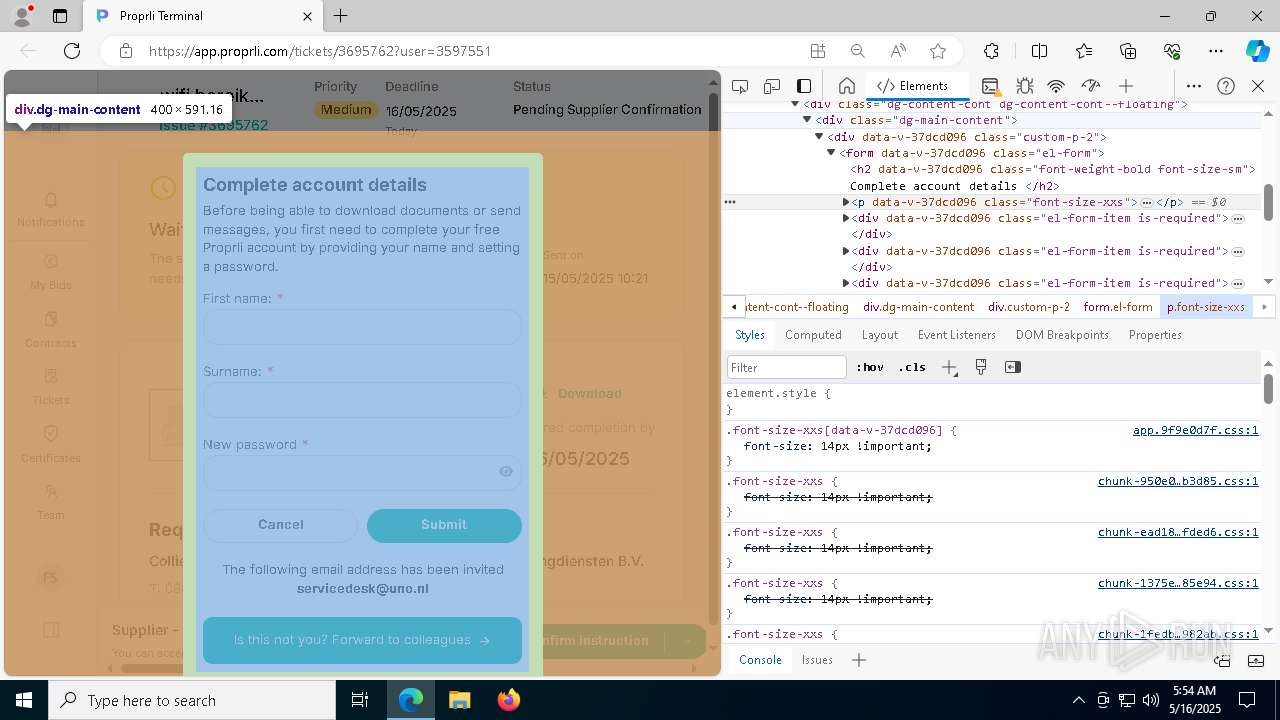Open DevTools help question mark icon
The height and width of the screenshot is (720, 1280).
[x=1226, y=86]
